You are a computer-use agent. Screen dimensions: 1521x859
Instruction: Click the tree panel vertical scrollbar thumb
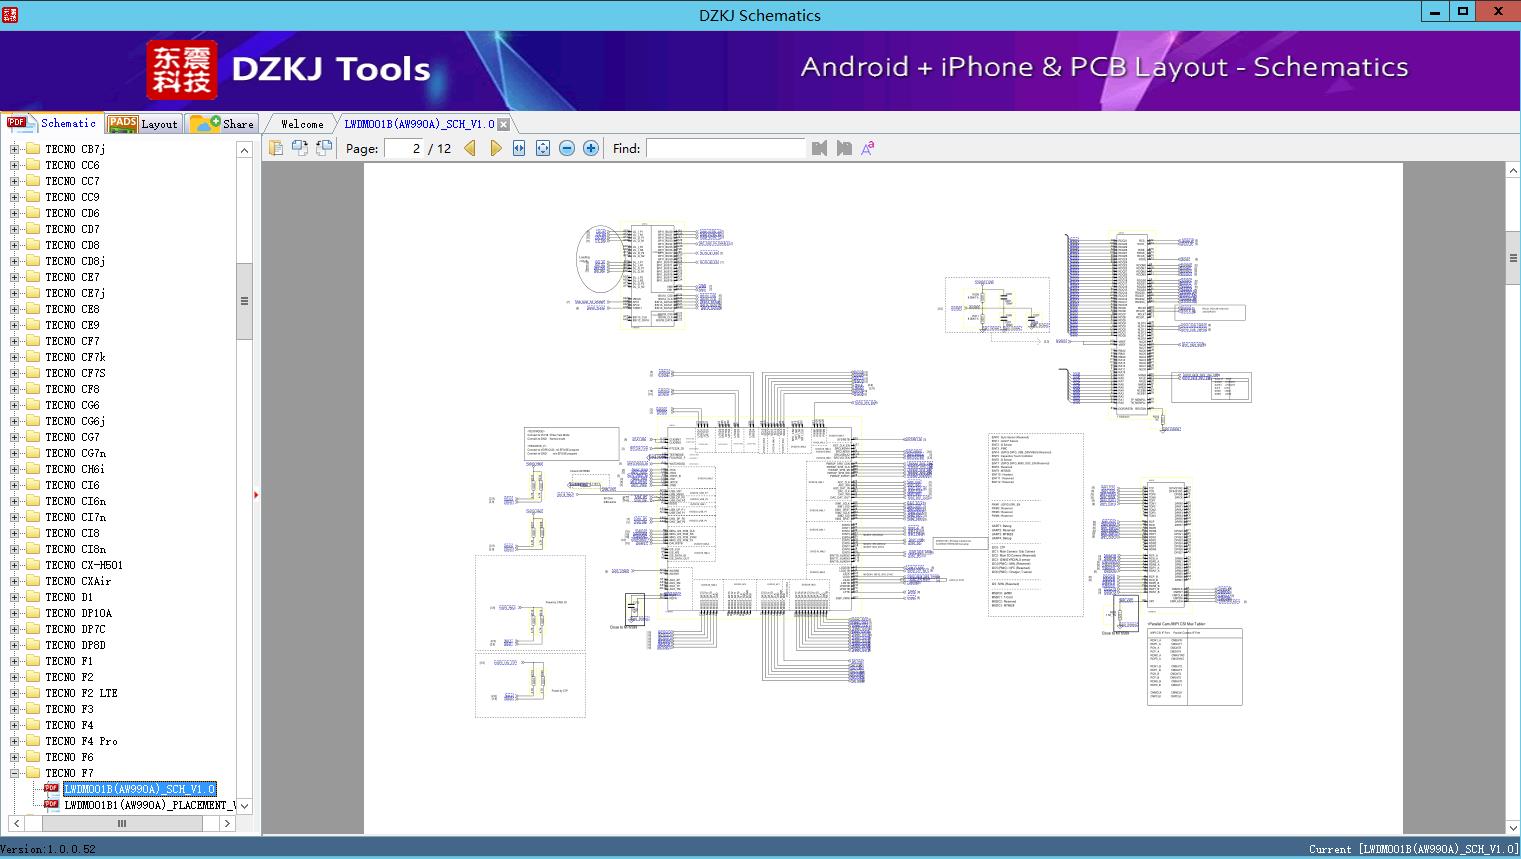[x=244, y=301]
